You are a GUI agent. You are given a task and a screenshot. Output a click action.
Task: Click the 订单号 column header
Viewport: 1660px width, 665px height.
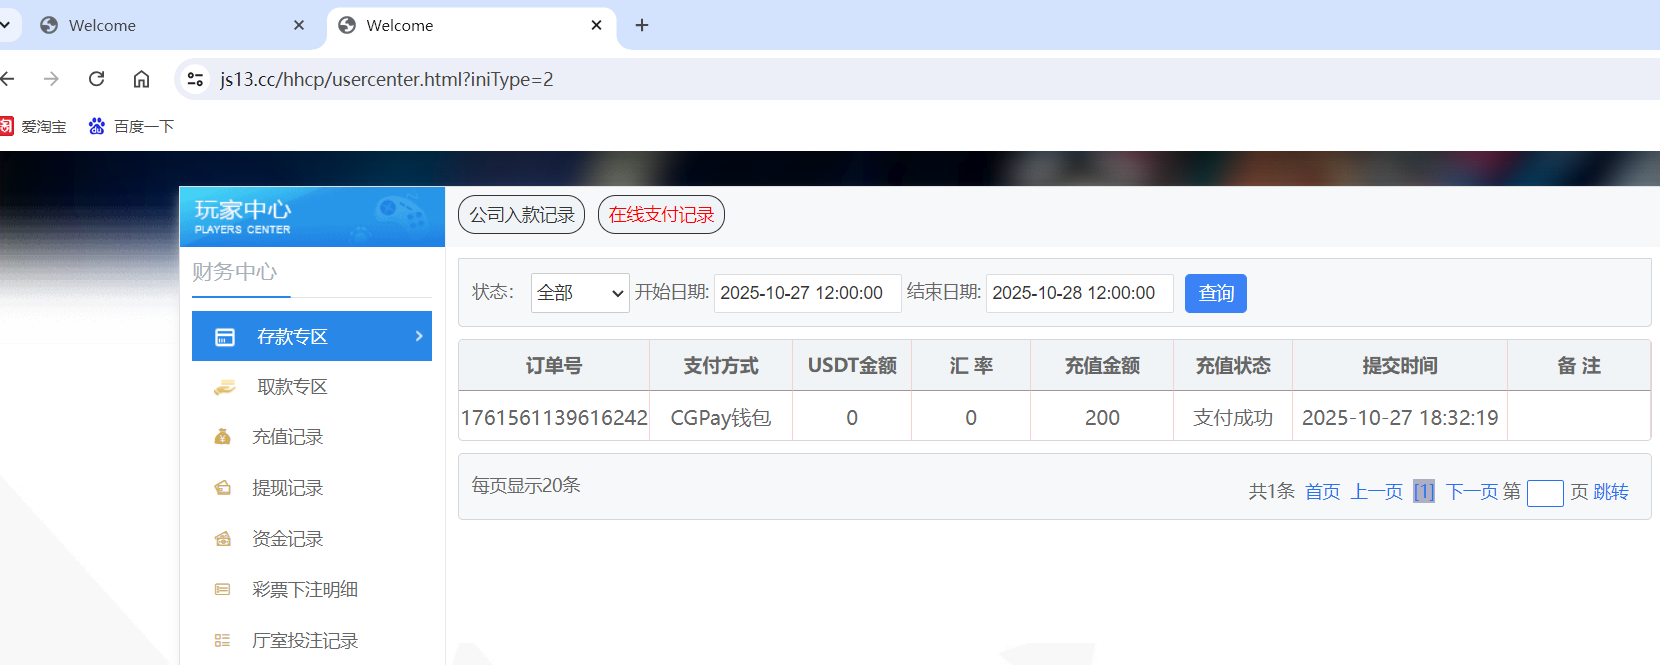point(554,366)
